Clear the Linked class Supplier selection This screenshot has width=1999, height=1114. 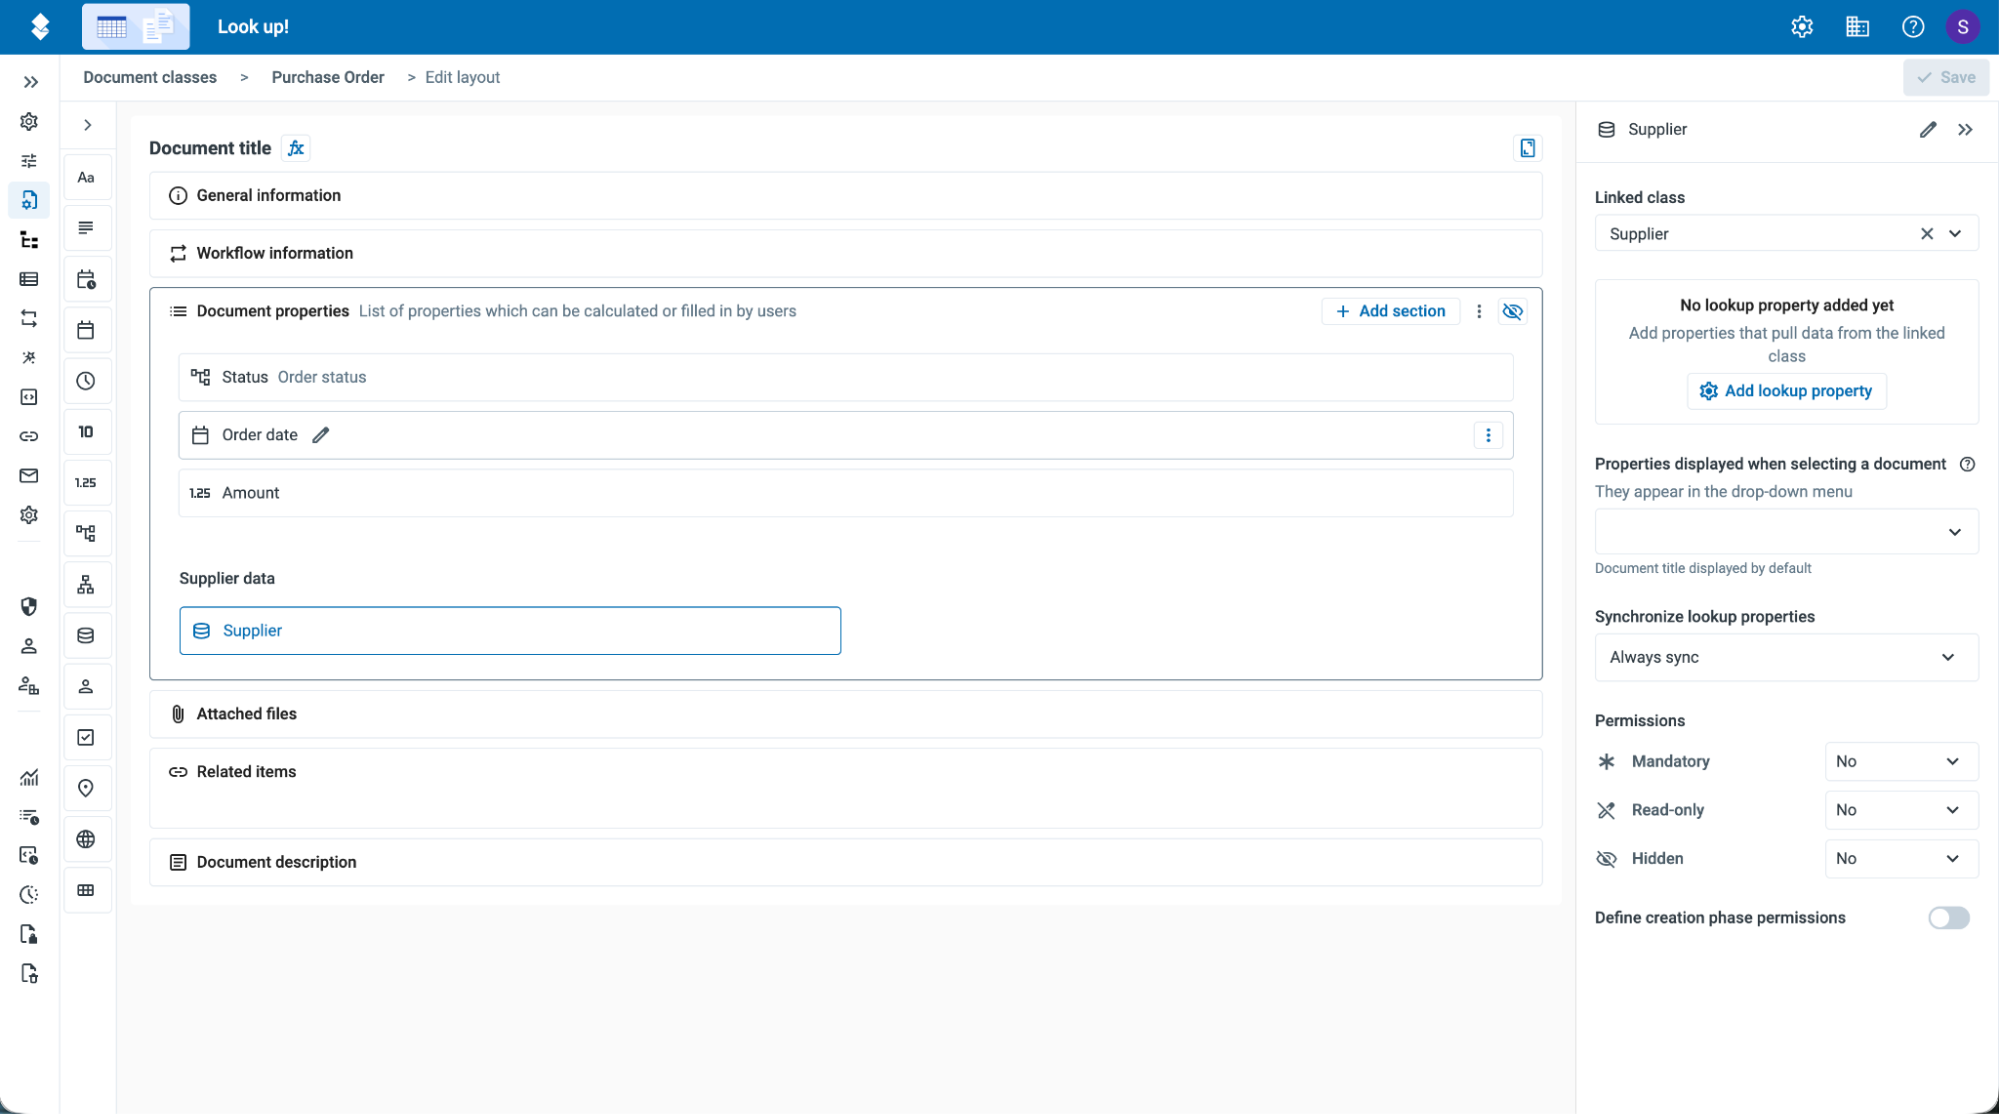(x=1926, y=234)
